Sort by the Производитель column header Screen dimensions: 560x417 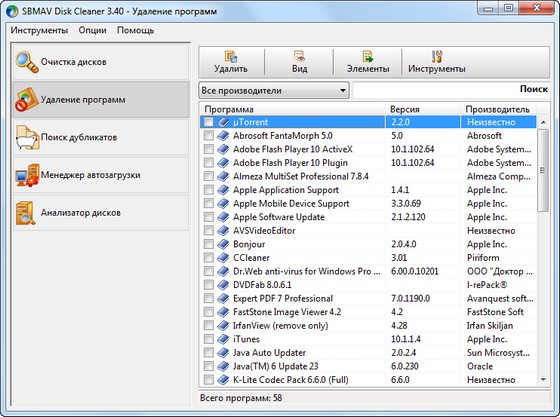(x=498, y=109)
